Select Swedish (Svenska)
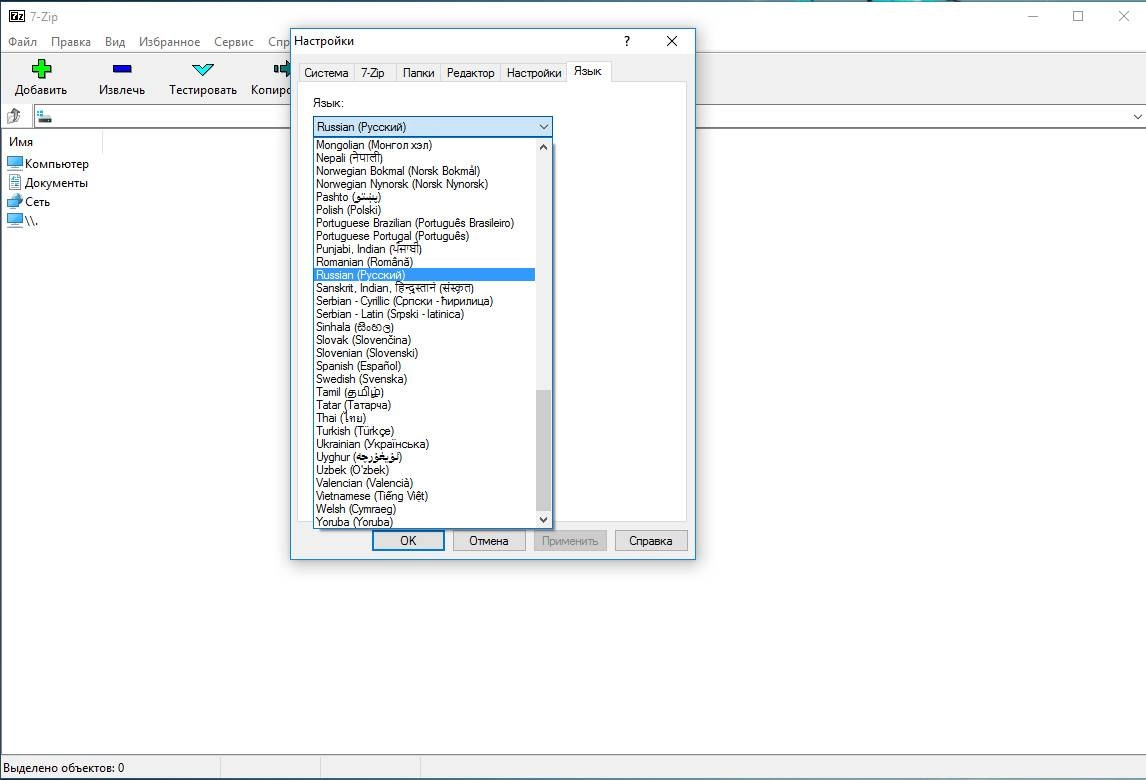 click(424, 379)
